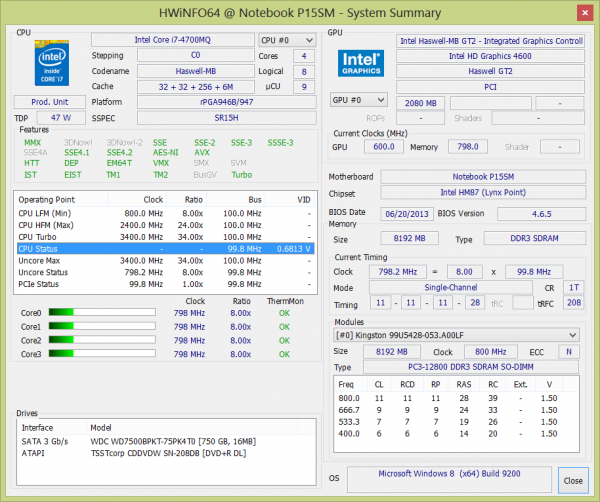Close the System Summary window via the red X
Image resolution: width=600 pixels, height=502 pixels.
tap(585, 13)
